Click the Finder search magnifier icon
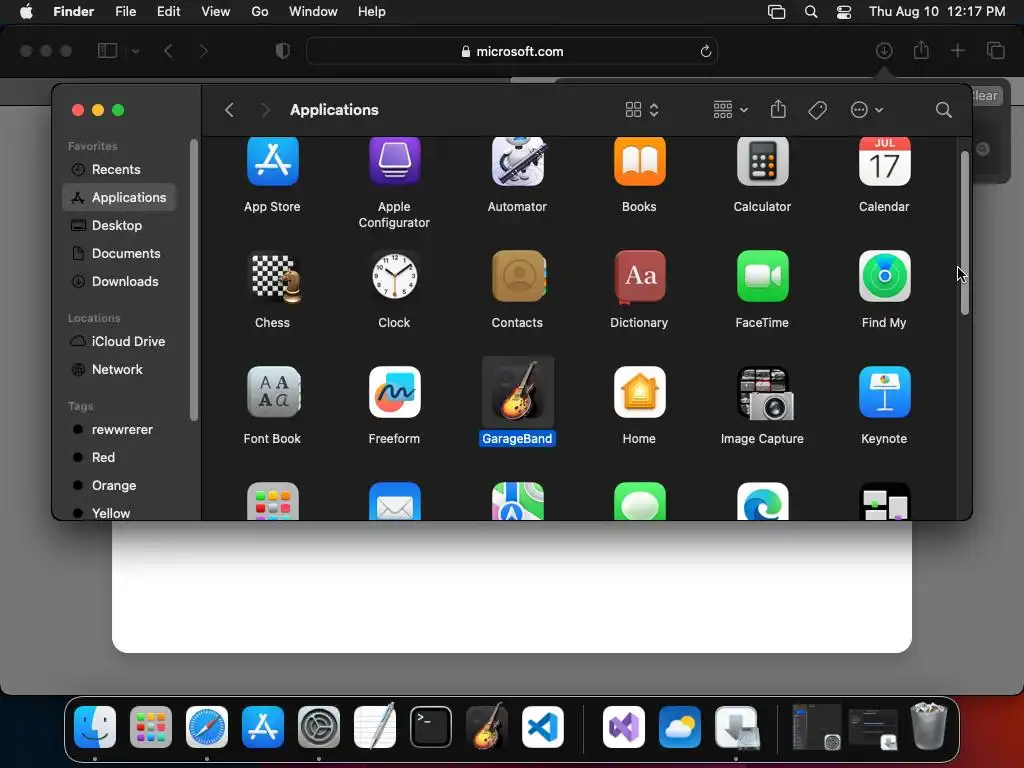1024x768 pixels. tap(943, 110)
